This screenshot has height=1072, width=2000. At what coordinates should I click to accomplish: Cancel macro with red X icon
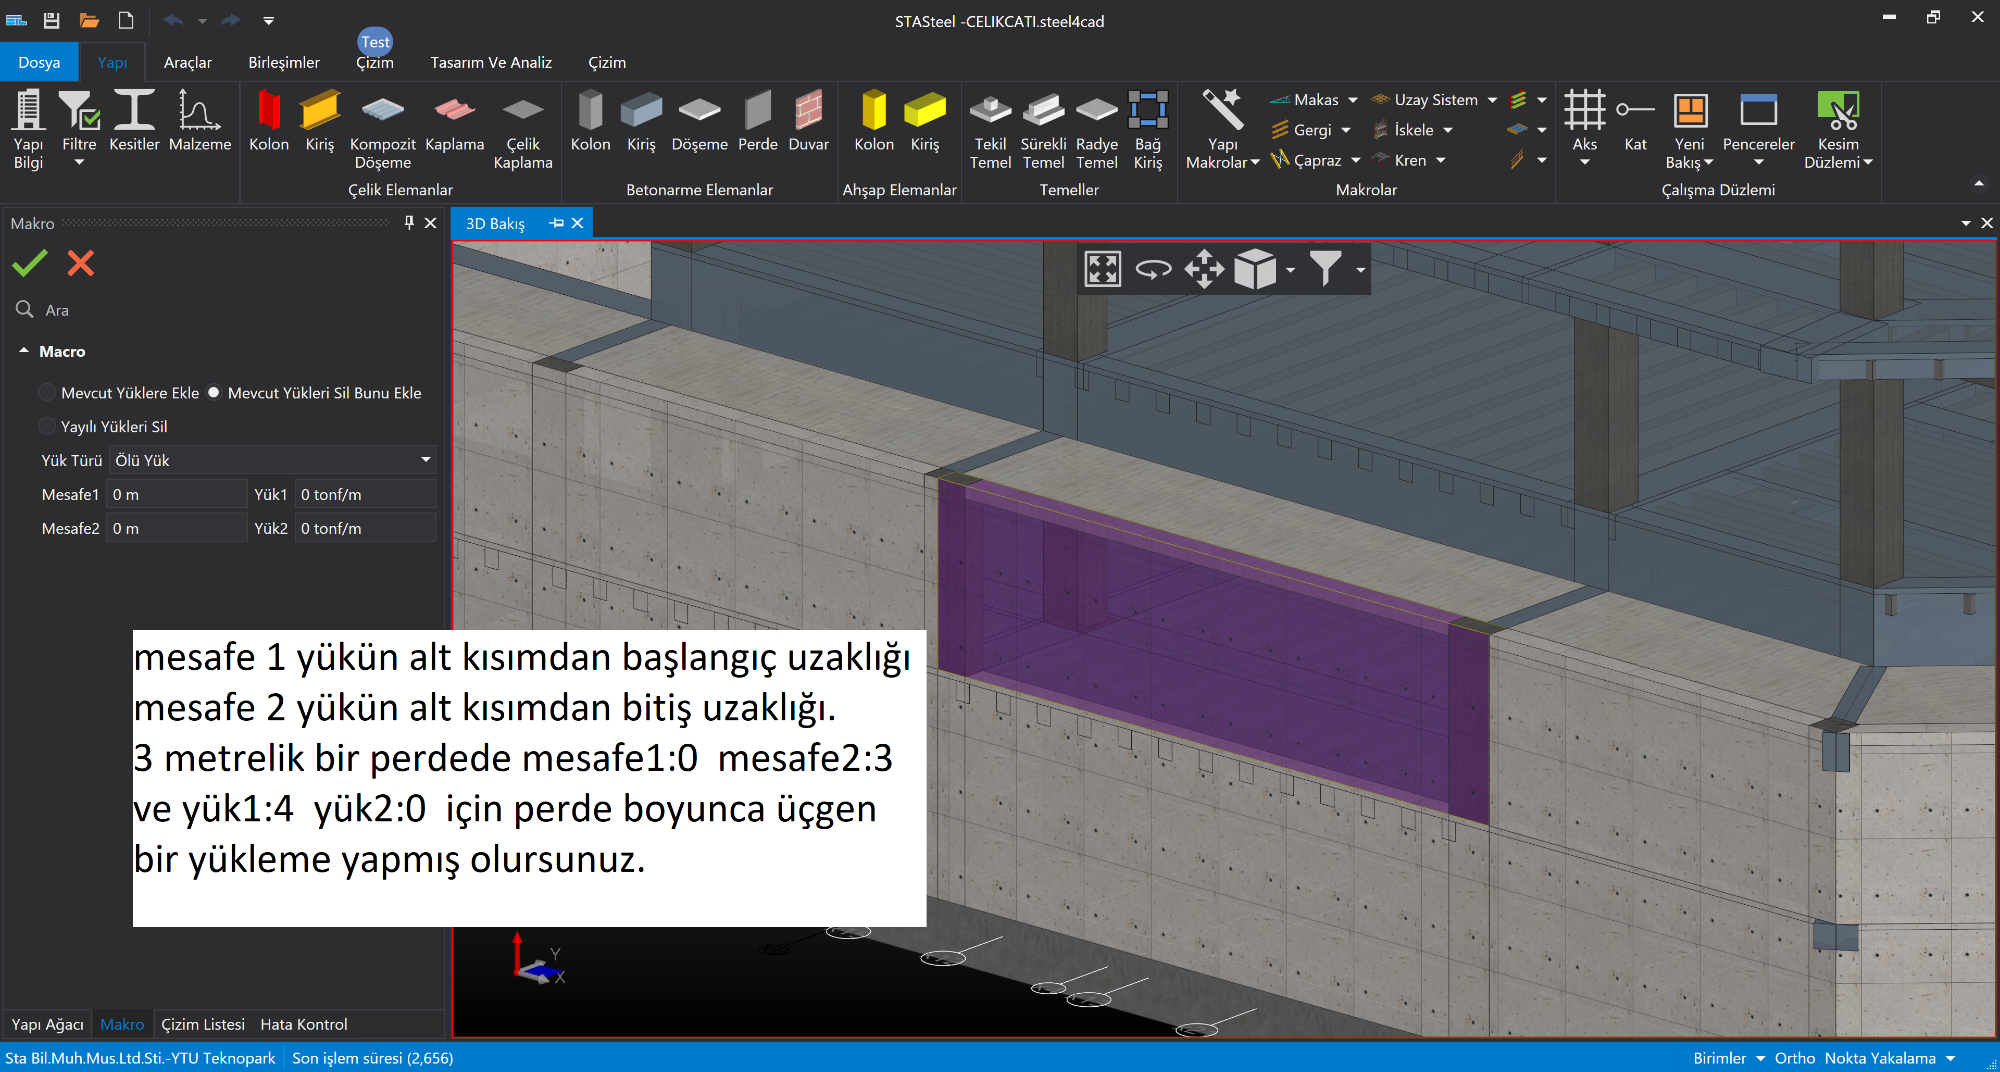click(81, 263)
